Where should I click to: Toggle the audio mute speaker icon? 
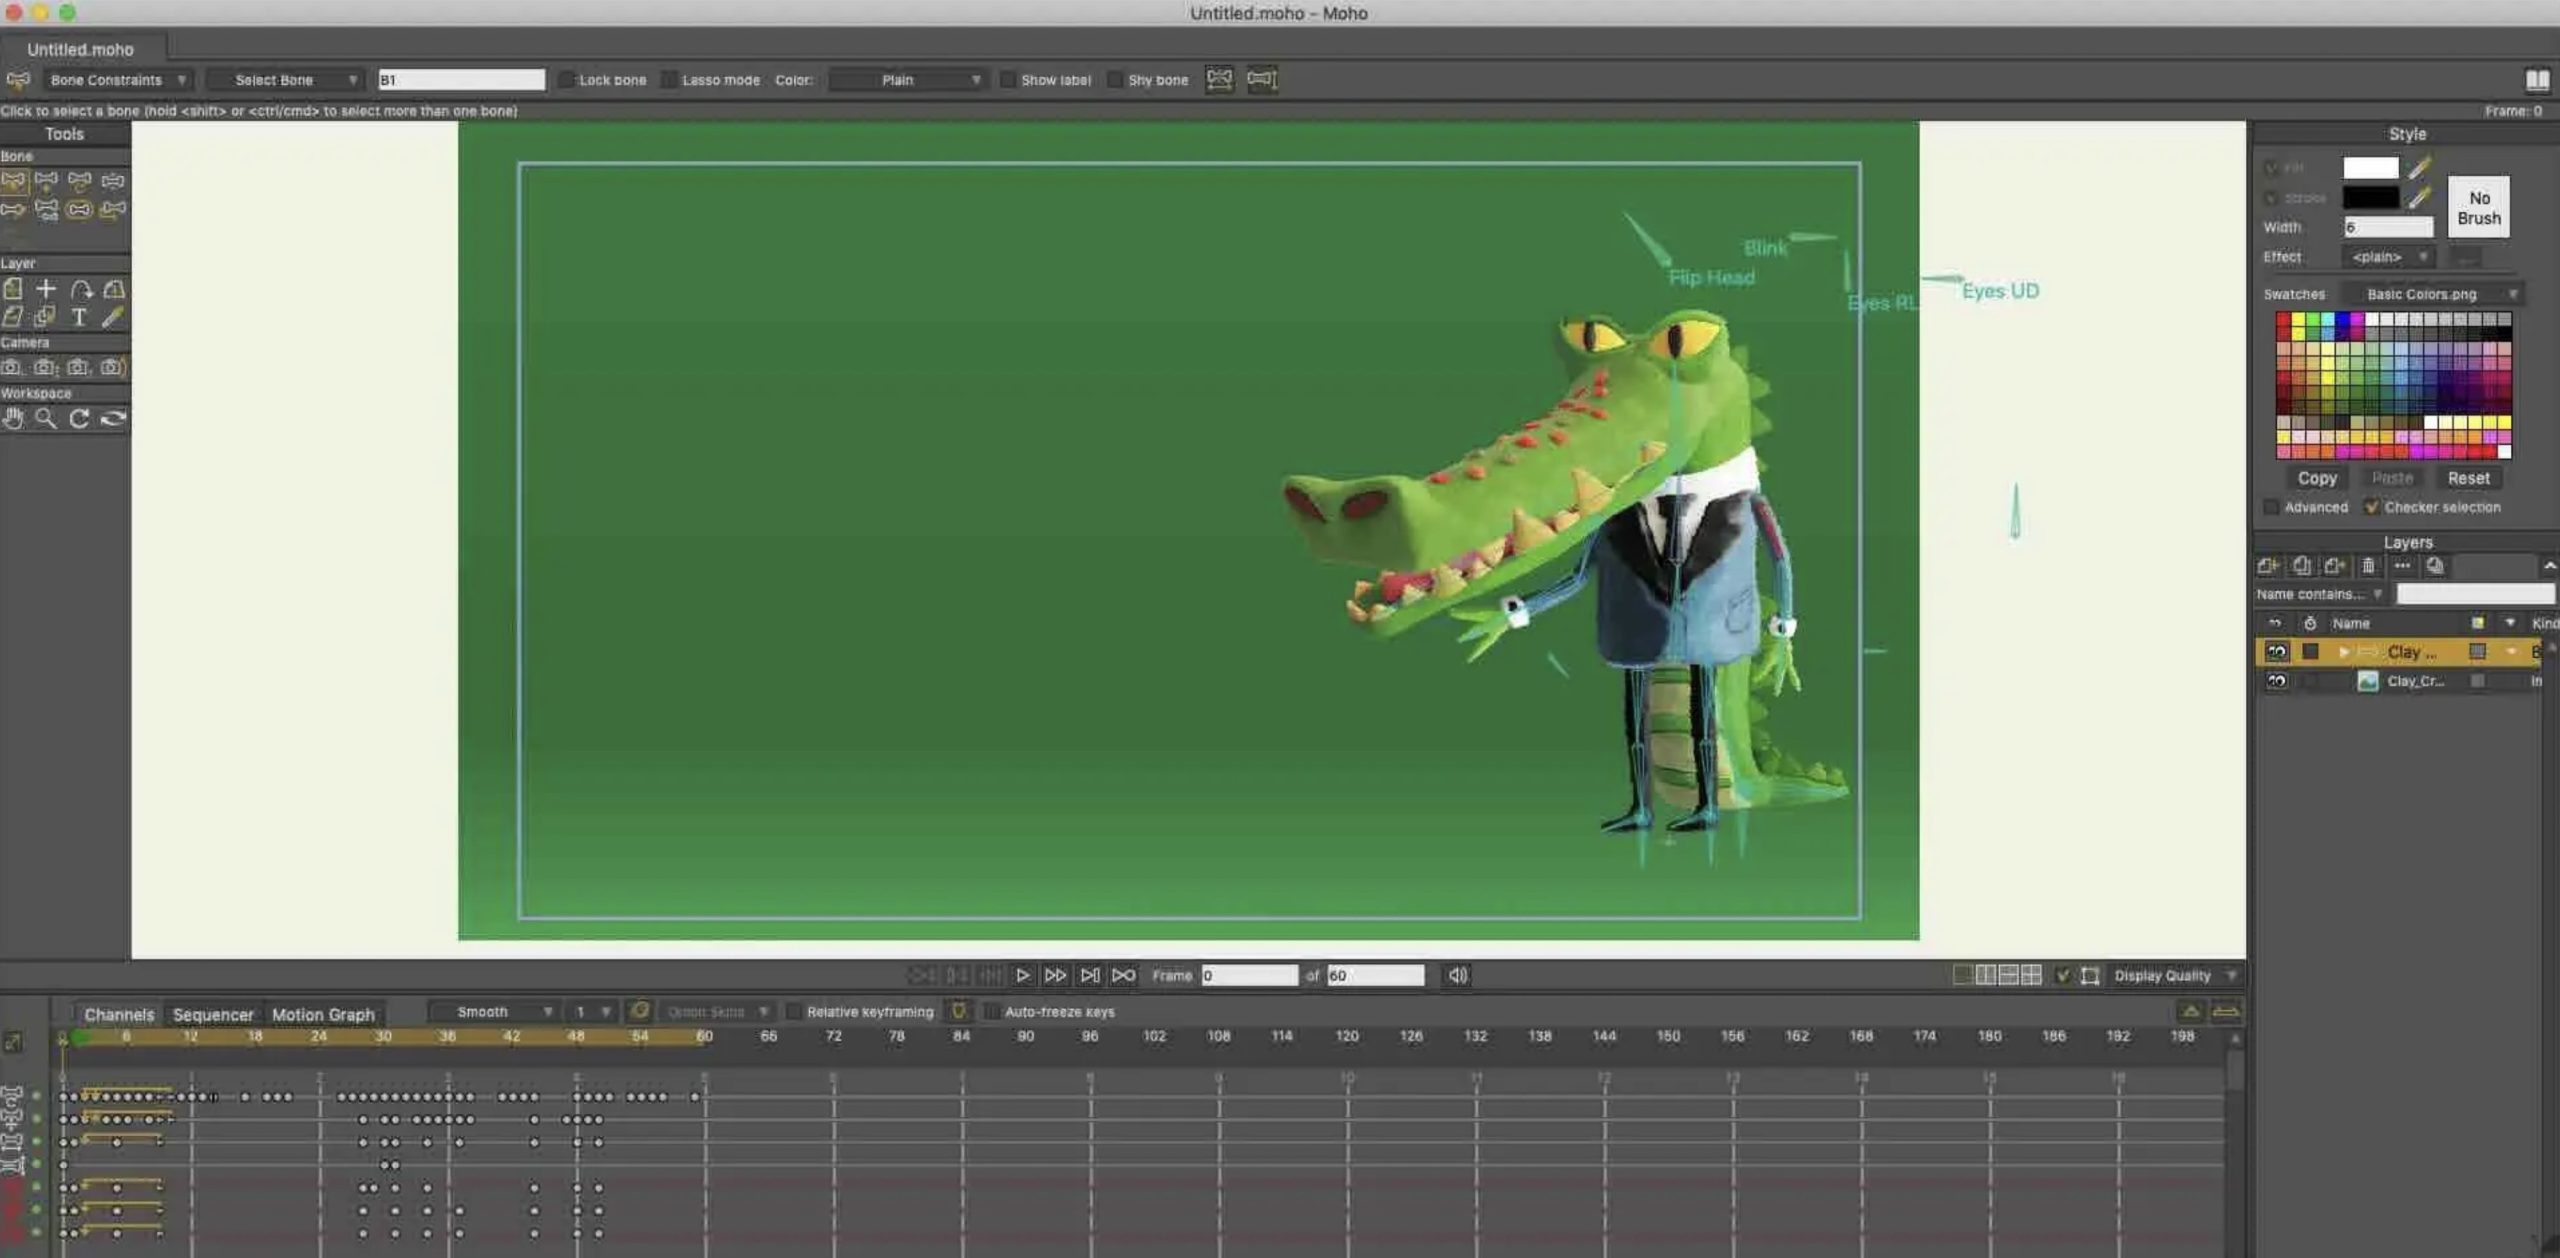click(1458, 975)
